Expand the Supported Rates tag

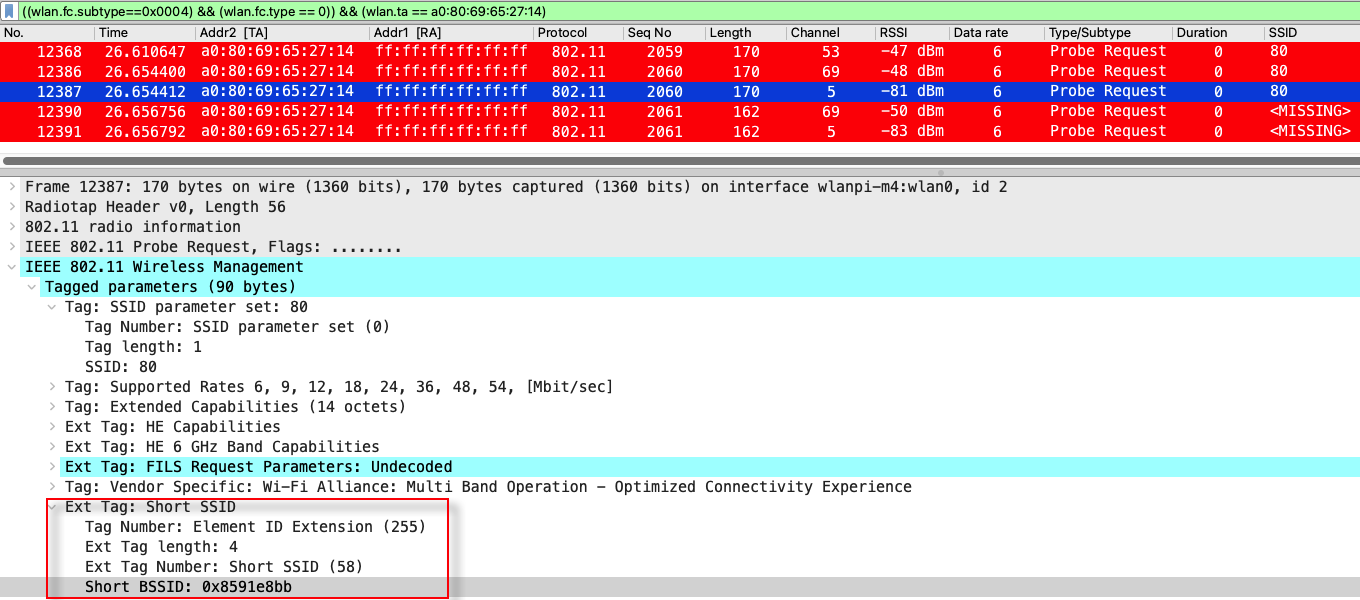(x=51, y=387)
